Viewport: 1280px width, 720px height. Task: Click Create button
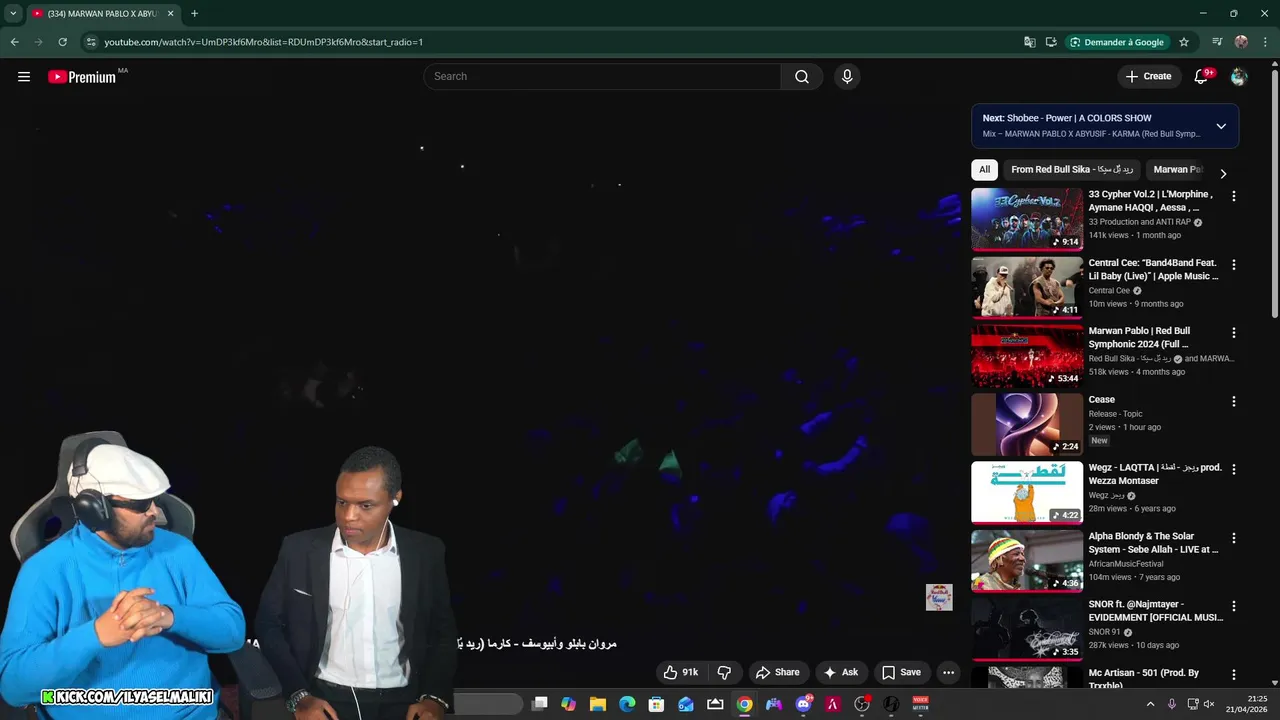click(x=1148, y=77)
